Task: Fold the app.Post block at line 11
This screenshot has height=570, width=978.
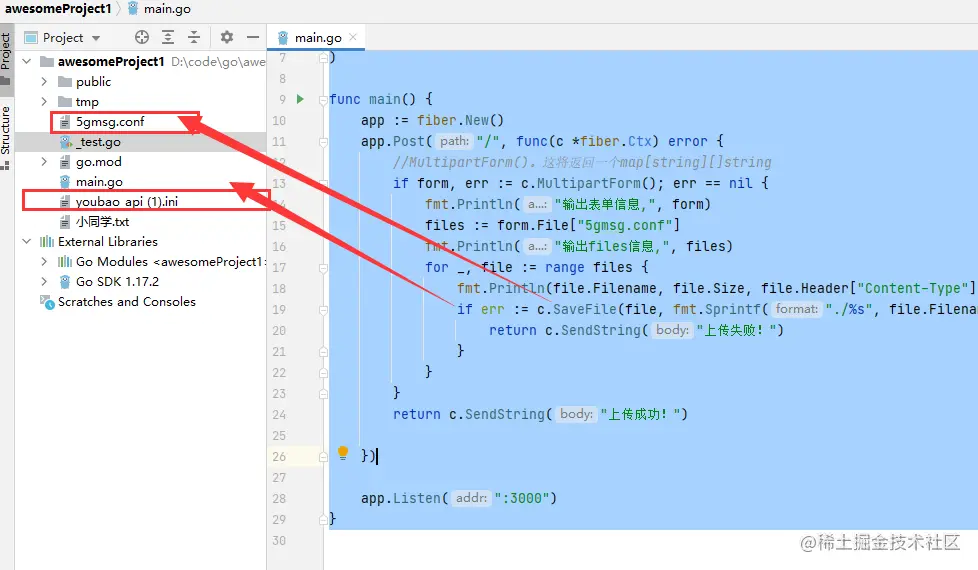Action: [323, 142]
